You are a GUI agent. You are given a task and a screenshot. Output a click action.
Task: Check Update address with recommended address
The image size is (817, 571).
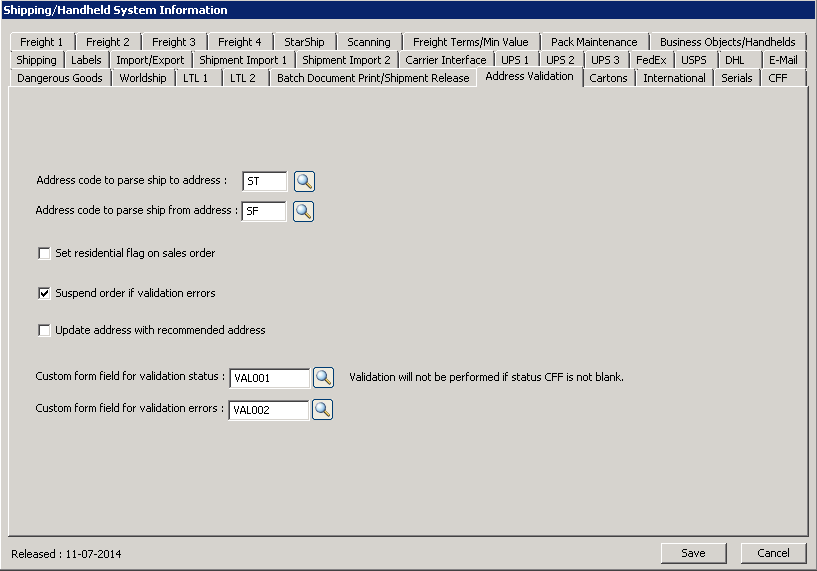pyautogui.click(x=44, y=330)
